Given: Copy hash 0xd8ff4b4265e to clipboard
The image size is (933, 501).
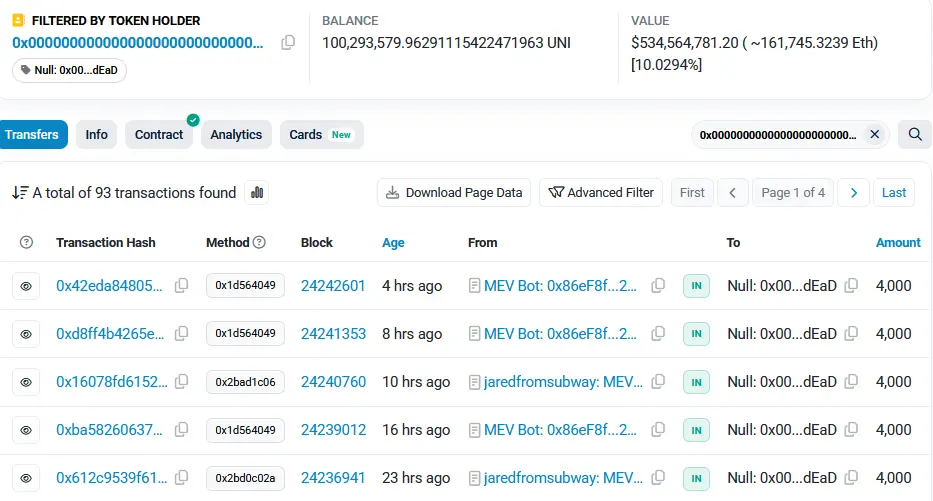Looking at the screenshot, I should pos(181,334).
